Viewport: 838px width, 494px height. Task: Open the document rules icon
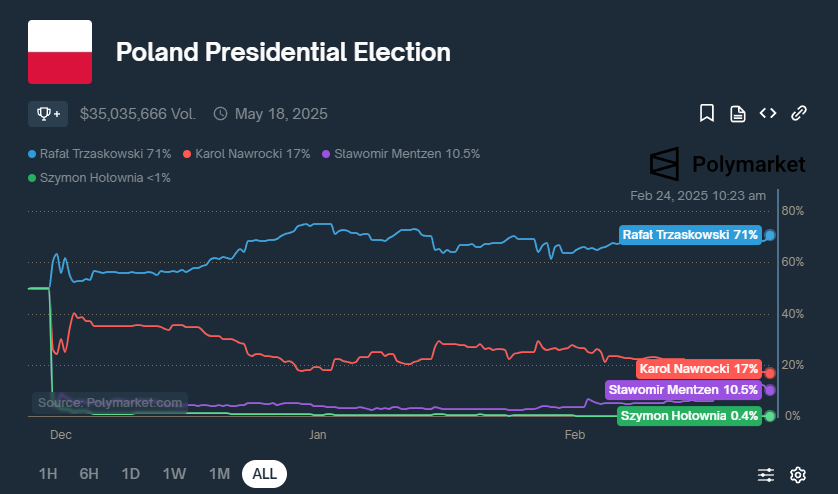[737, 113]
